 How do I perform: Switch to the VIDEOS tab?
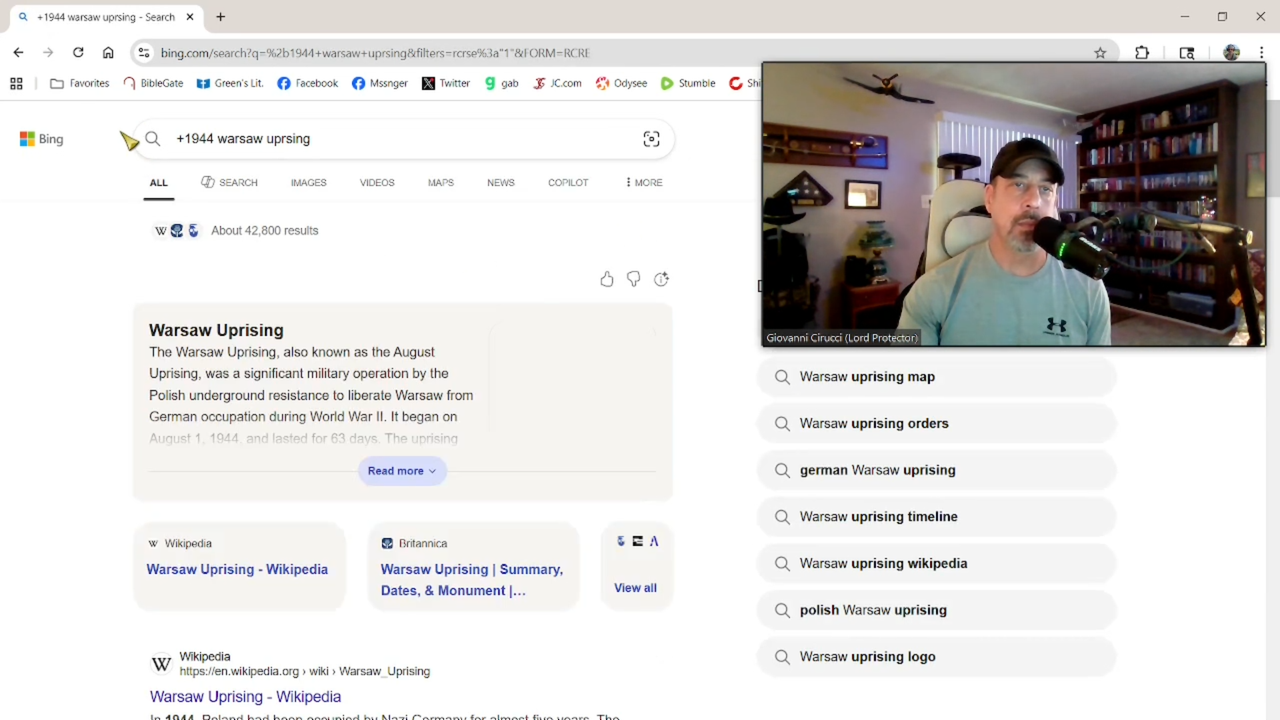(x=377, y=182)
